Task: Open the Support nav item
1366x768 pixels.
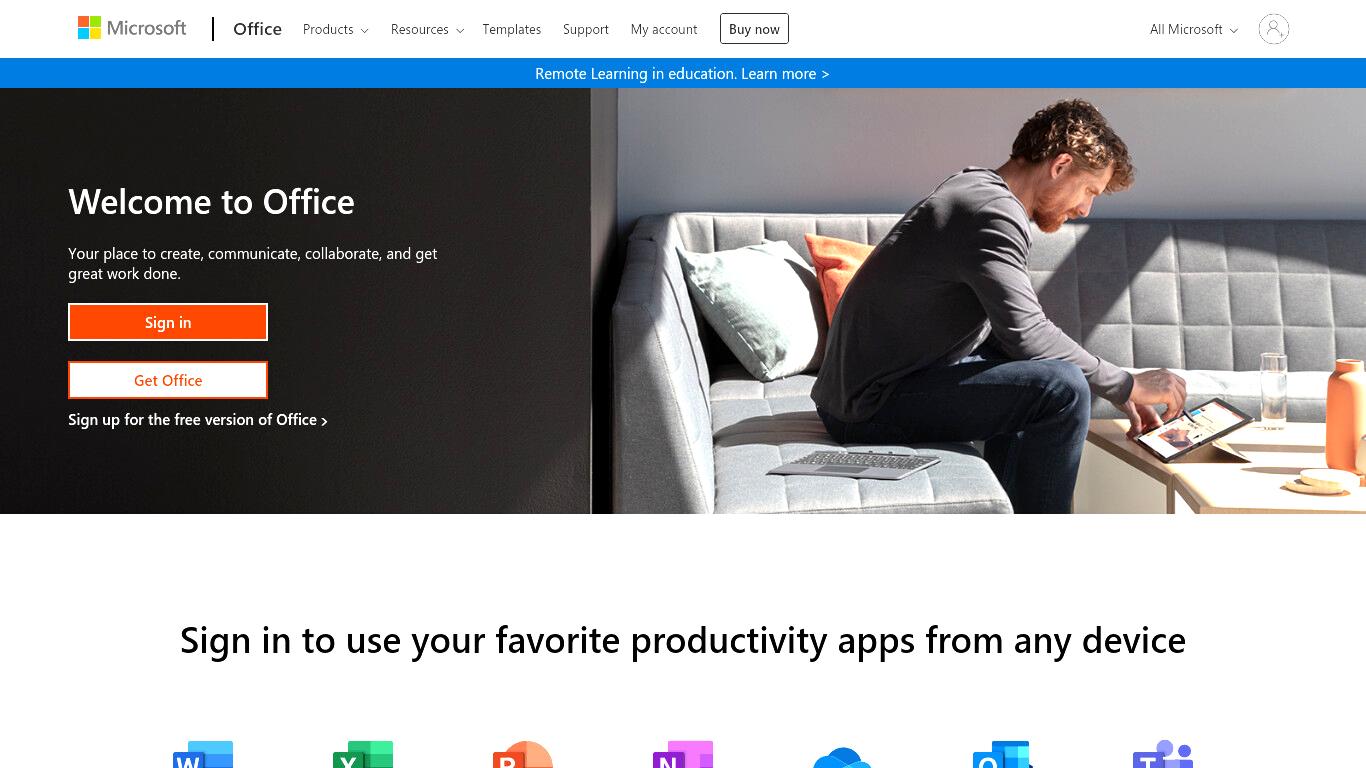Action: [586, 29]
